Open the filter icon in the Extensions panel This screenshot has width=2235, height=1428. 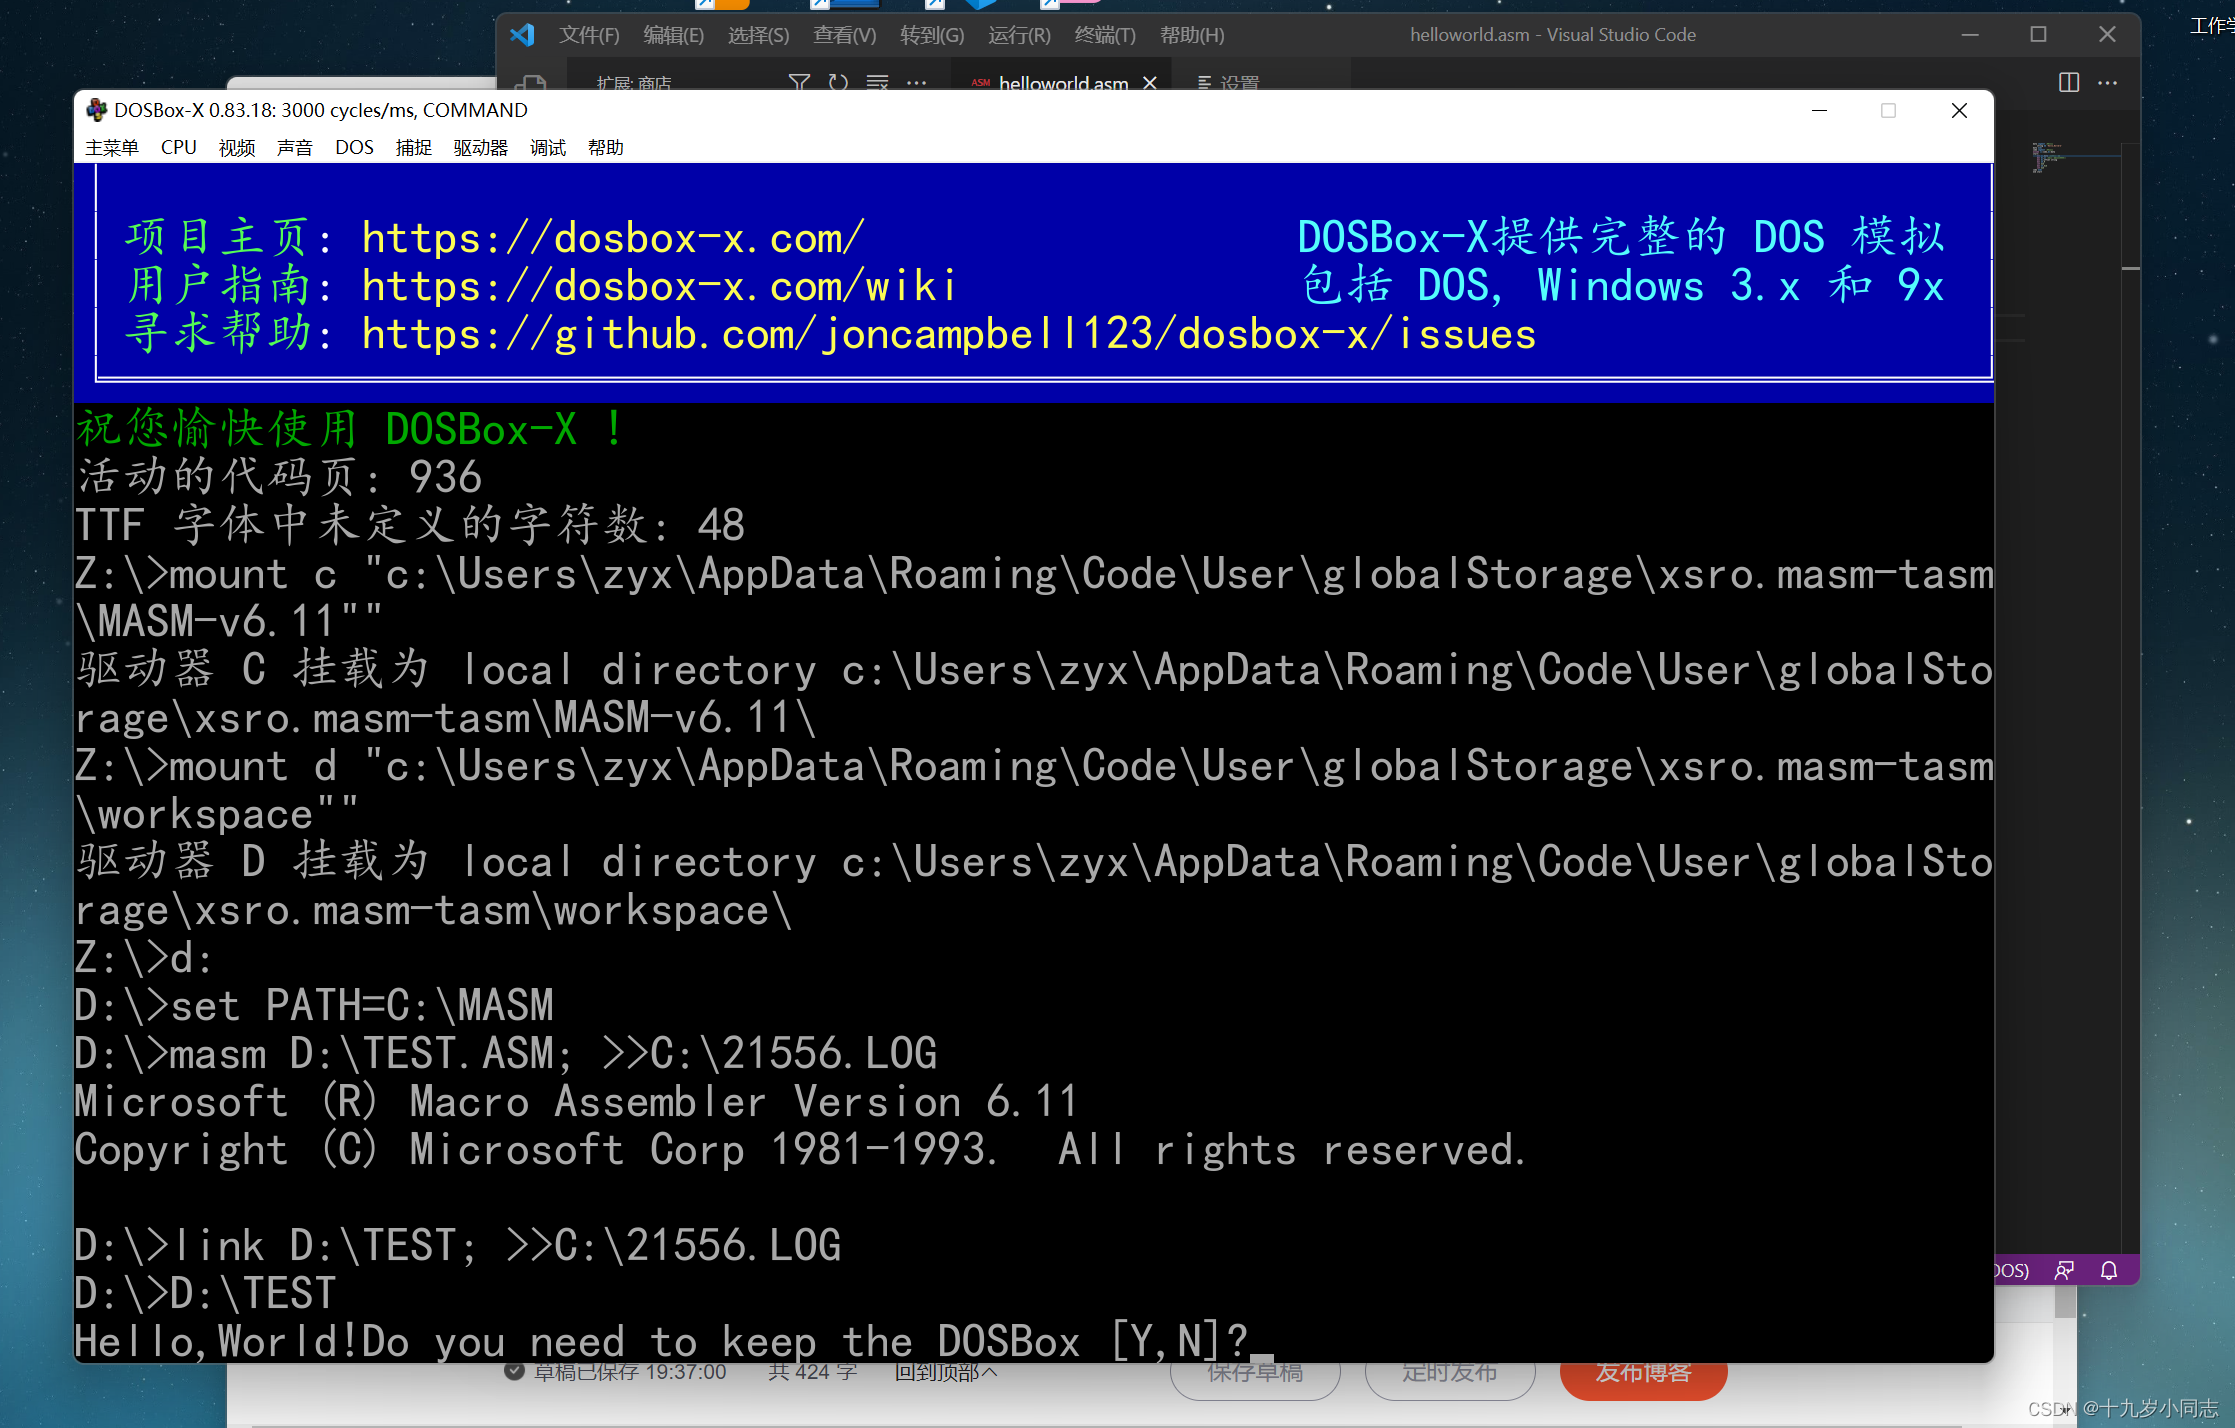coord(799,82)
